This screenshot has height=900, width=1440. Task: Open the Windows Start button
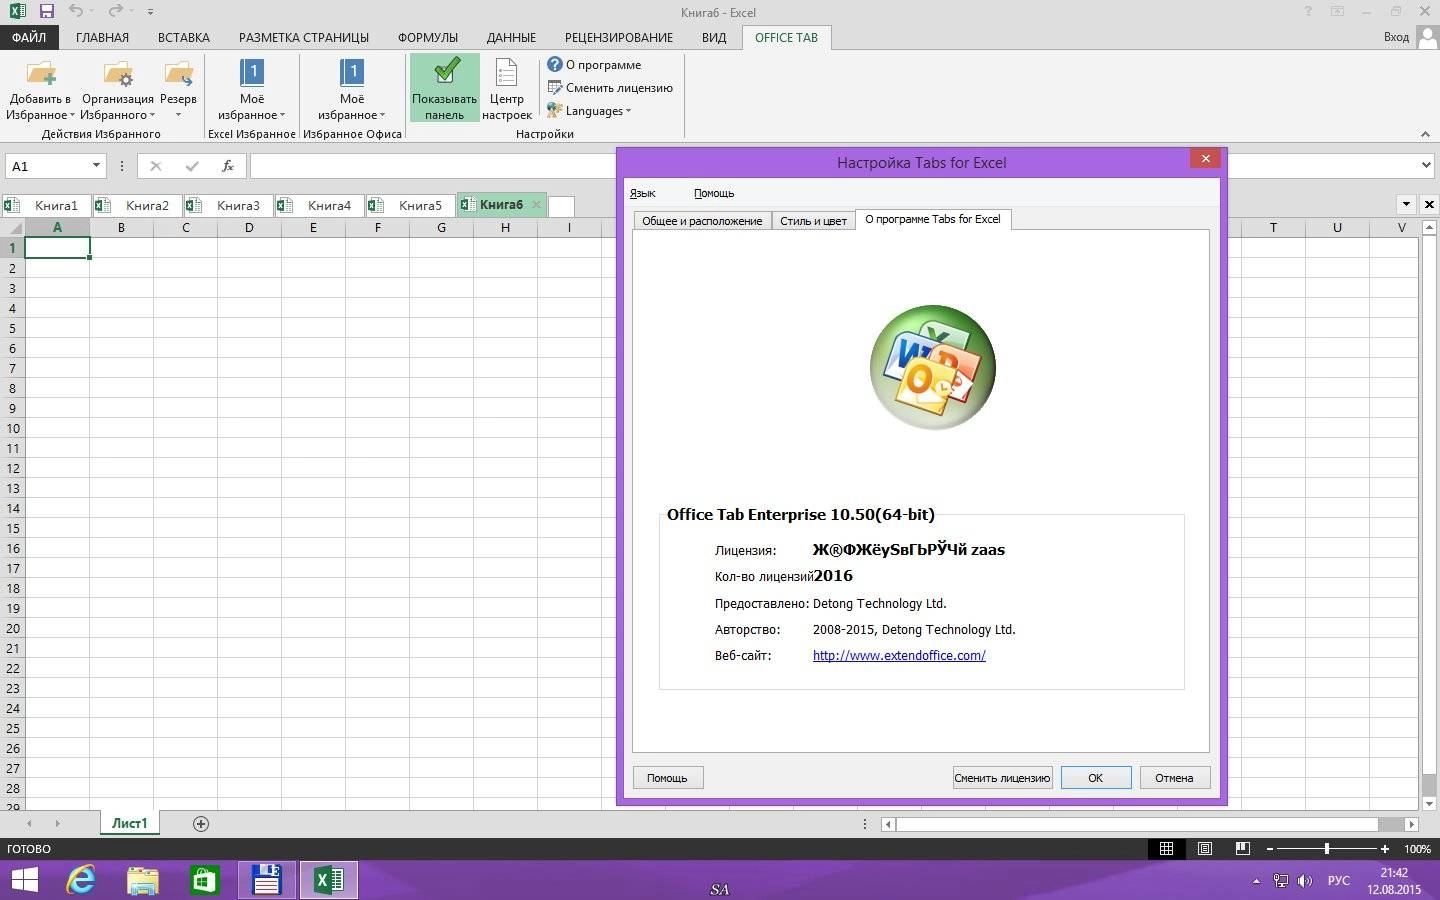[x=24, y=880]
